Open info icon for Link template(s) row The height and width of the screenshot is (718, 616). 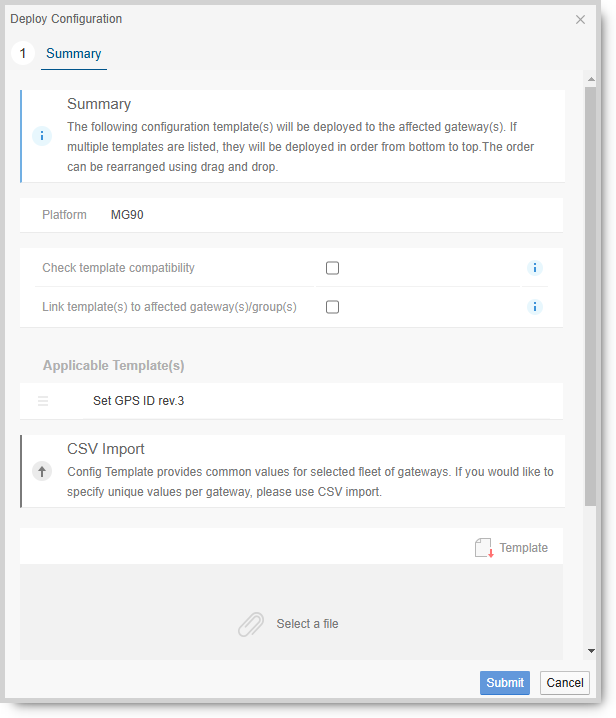[x=534, y=307]
